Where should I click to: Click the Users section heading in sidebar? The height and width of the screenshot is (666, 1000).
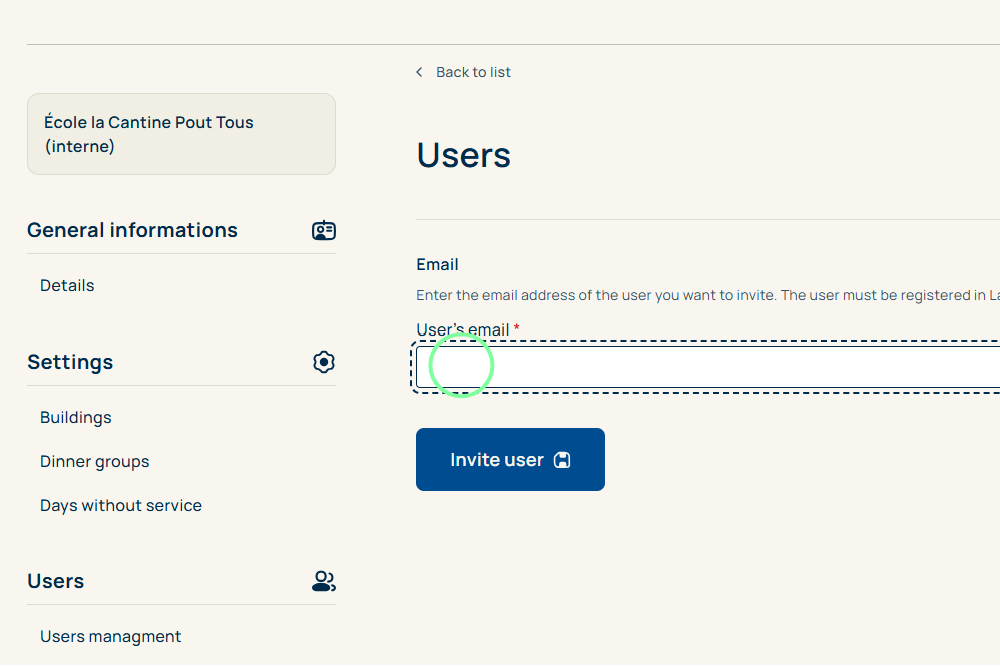point(55,581)
